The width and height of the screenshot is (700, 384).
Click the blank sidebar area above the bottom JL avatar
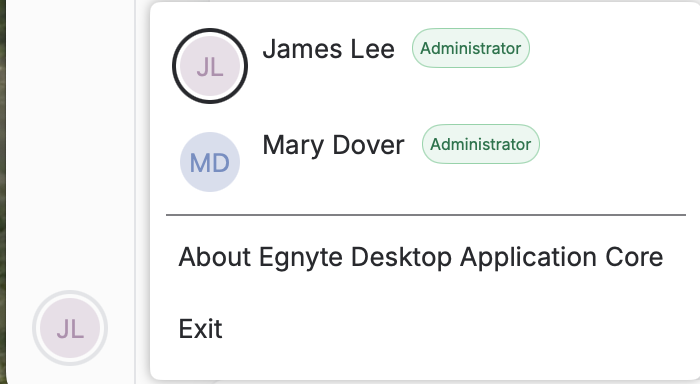(x=70, y=143)
